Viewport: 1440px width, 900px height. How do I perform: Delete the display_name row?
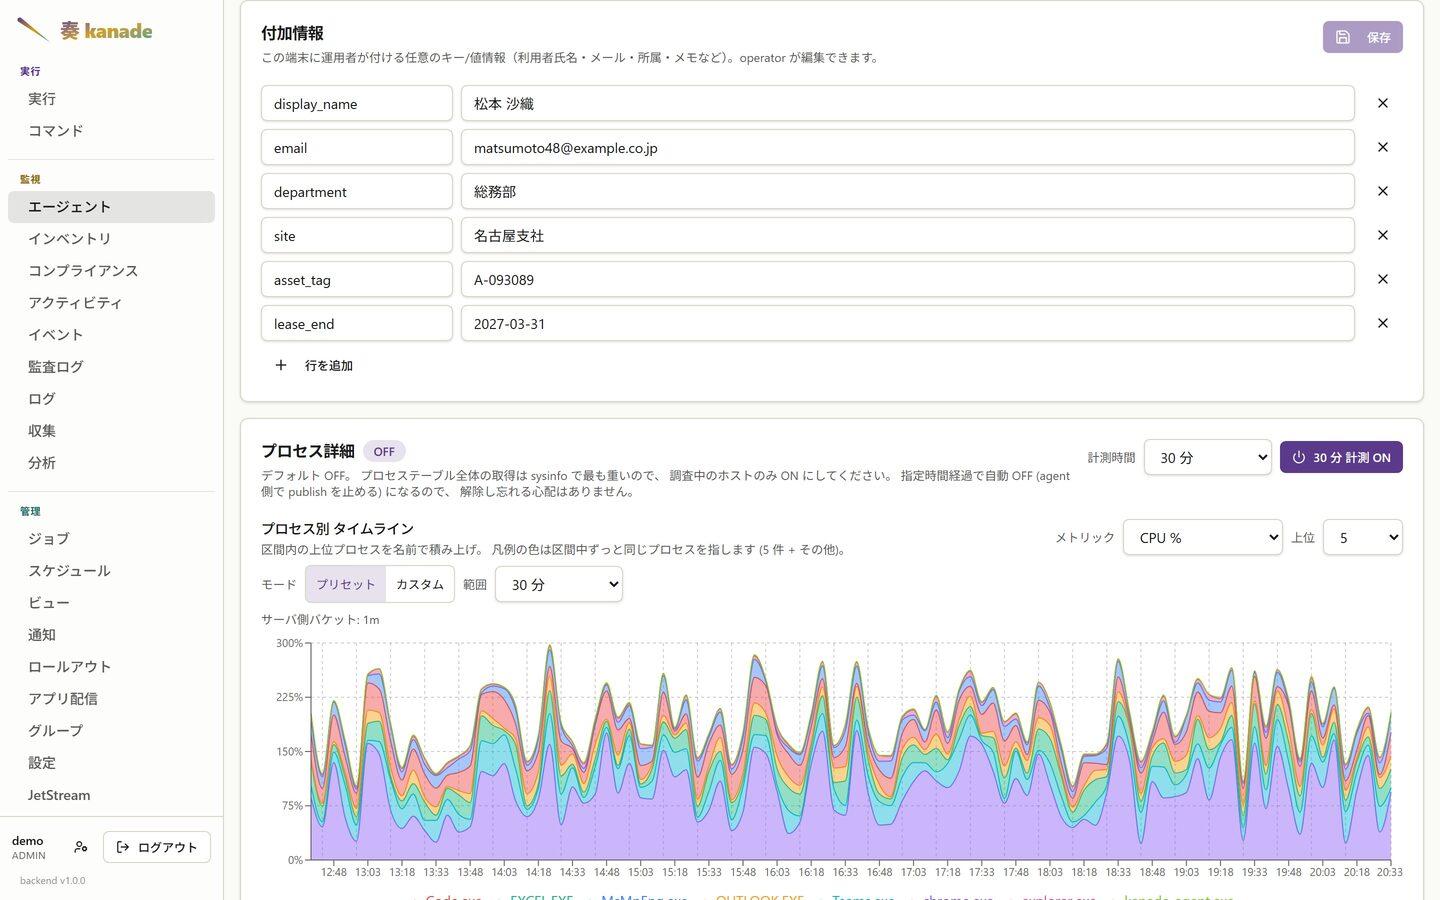tap(1383, 103)
